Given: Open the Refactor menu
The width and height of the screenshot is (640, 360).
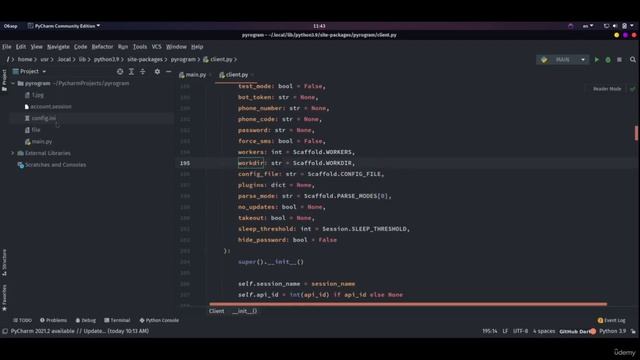Looking at the screenshot, I should 102,47.
